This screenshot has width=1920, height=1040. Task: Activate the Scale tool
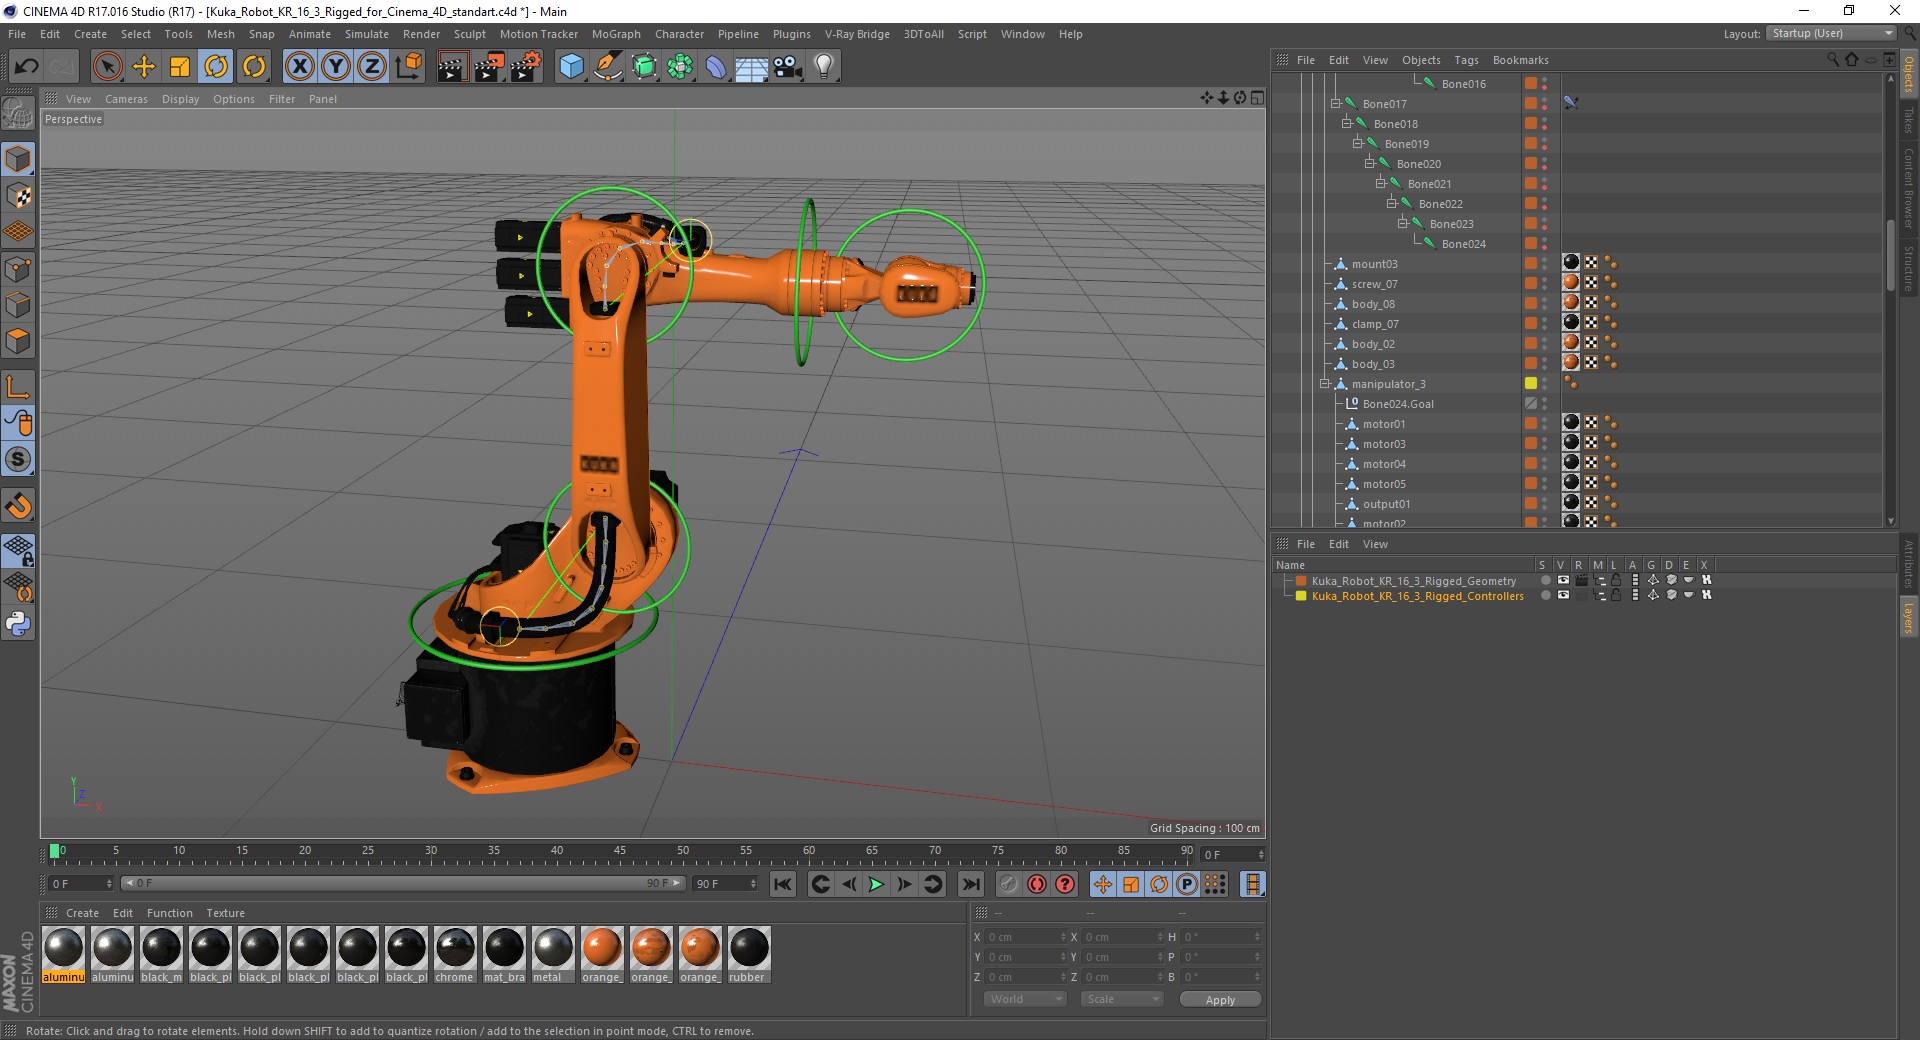coord(180,67)
